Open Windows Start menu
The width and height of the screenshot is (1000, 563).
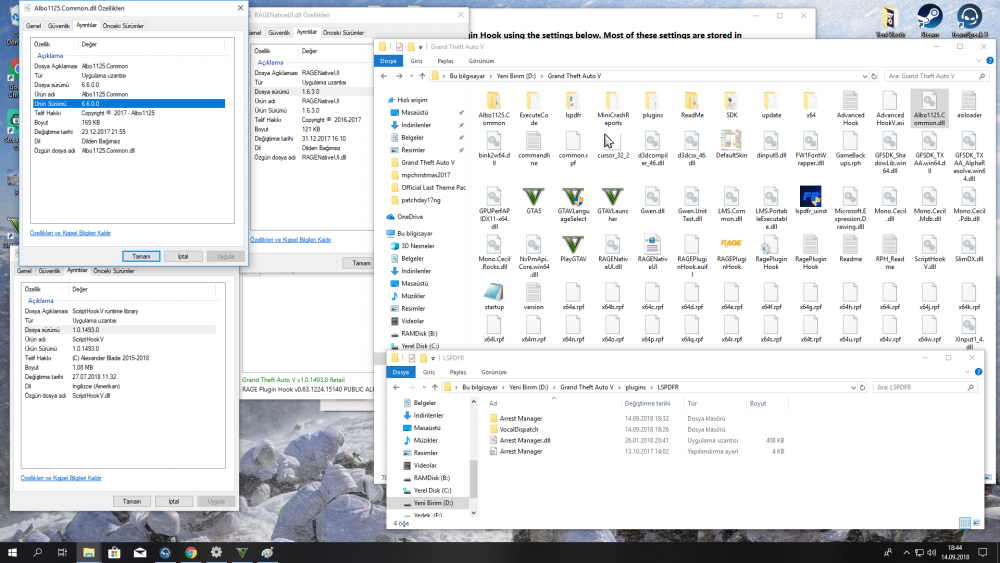click(x=12, y=552)
